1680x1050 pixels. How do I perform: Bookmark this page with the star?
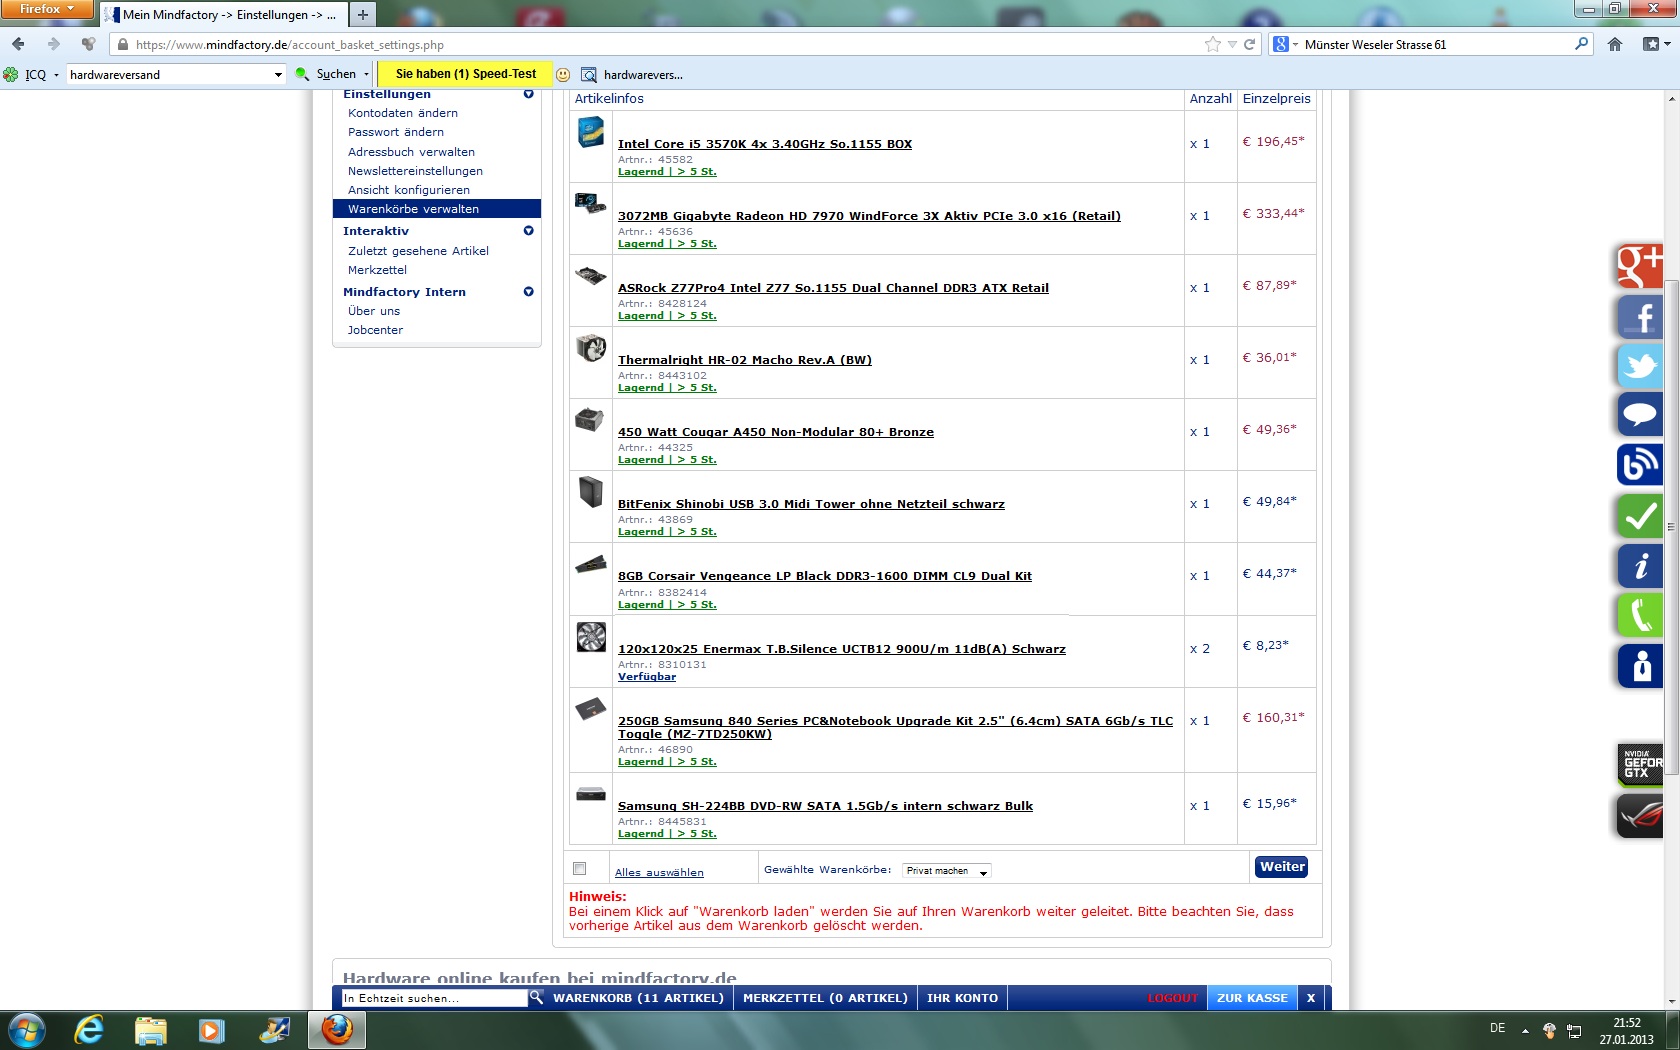coord(1213,44)
